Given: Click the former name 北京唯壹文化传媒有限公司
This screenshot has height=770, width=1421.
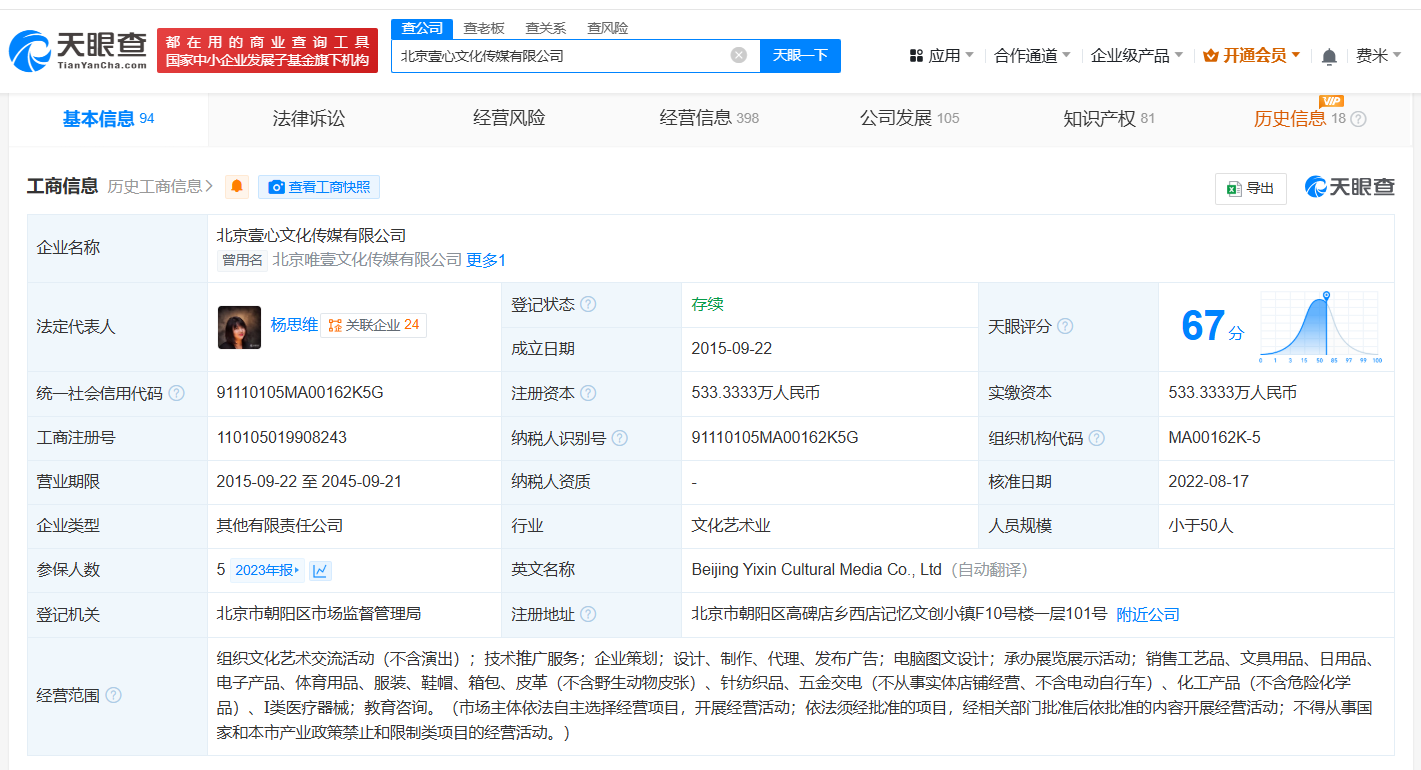Looking at the screenshot, I should [367, 260].
